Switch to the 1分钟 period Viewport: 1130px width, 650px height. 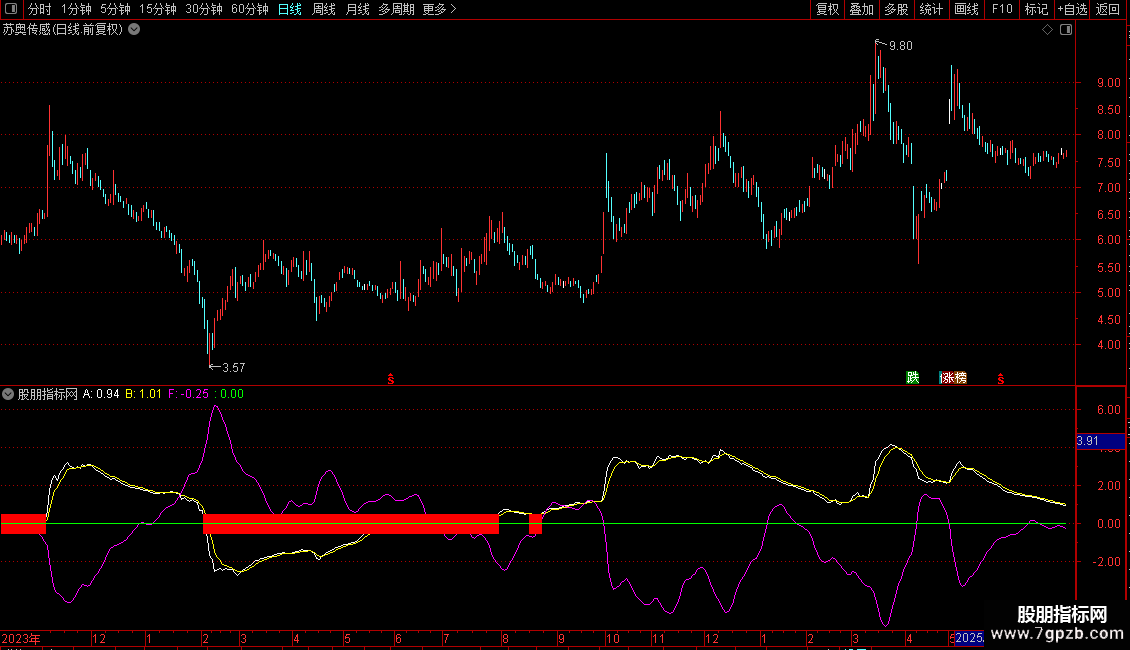pos(76,9)
